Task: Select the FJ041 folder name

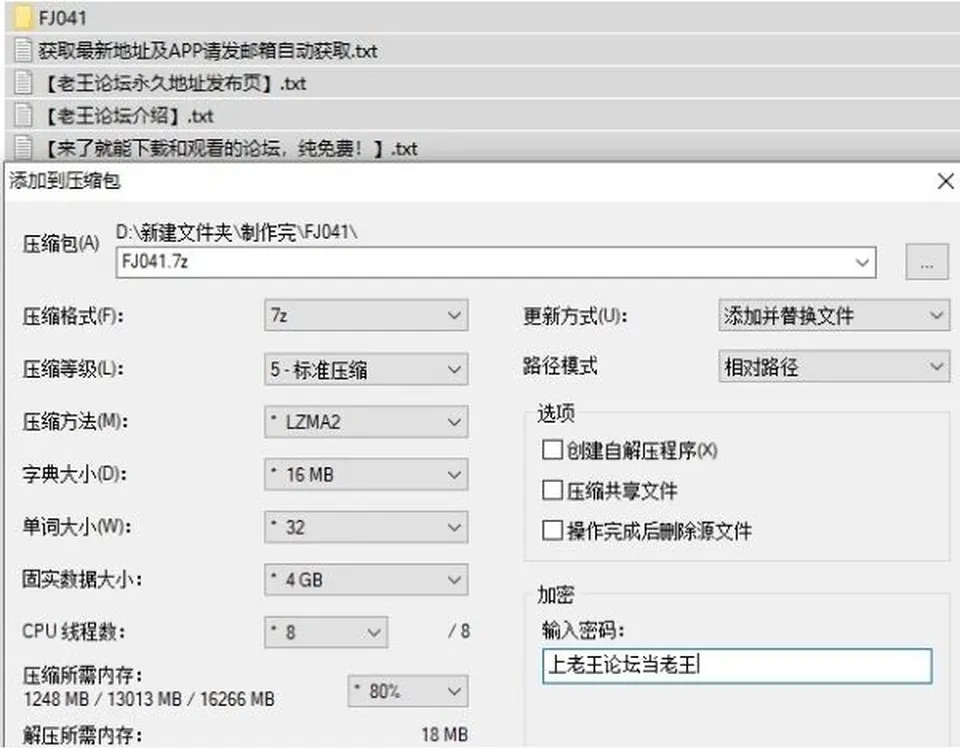Action: click(62, 18)
